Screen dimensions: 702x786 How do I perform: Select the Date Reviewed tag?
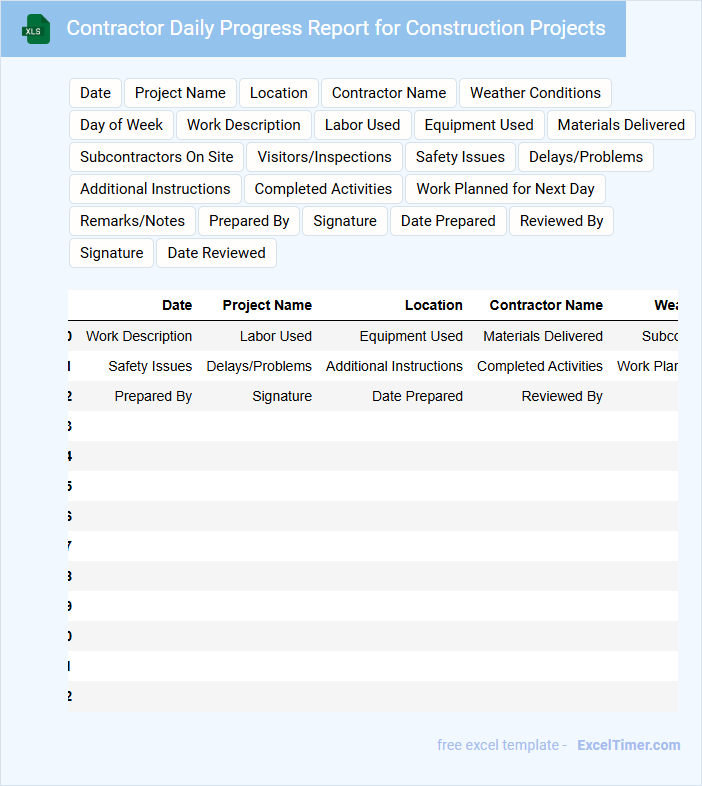[216, 253]
